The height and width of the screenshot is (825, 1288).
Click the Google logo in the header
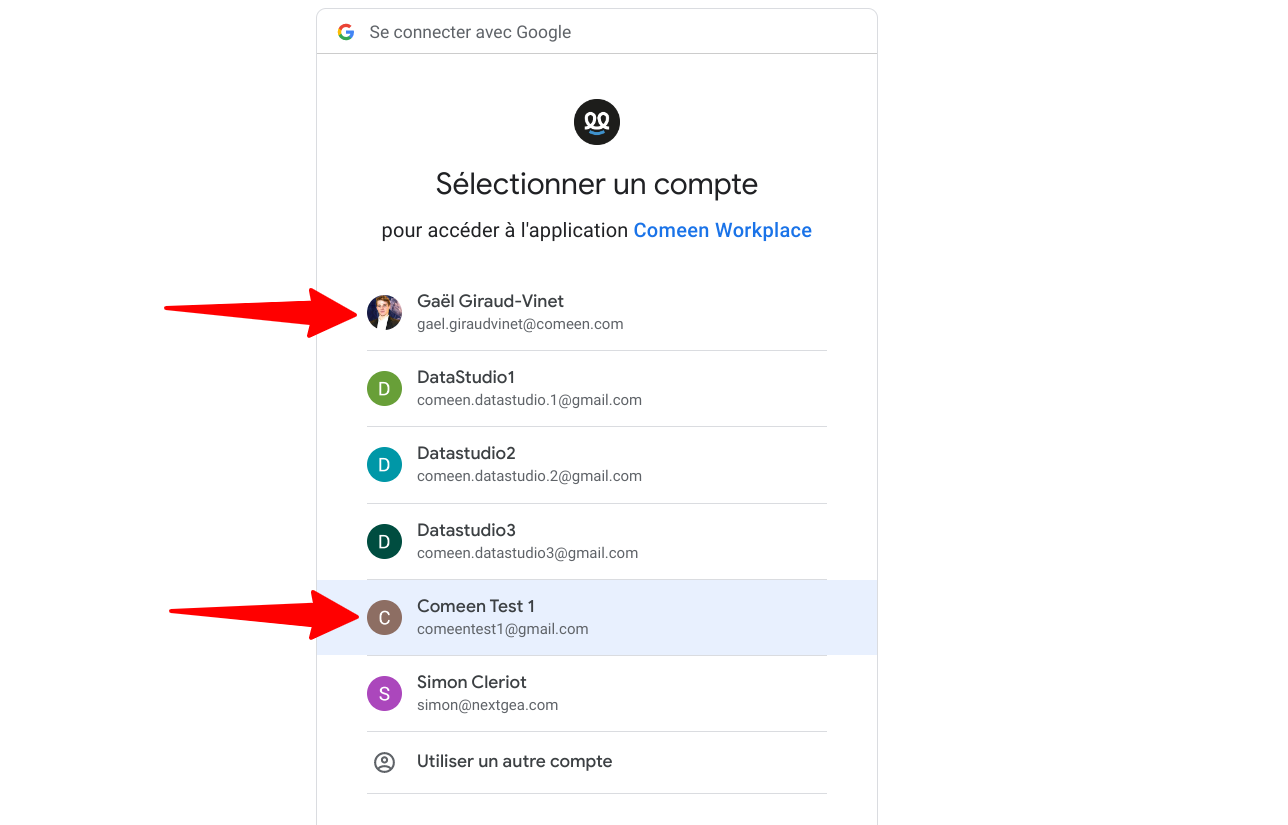tap(346, 32)
